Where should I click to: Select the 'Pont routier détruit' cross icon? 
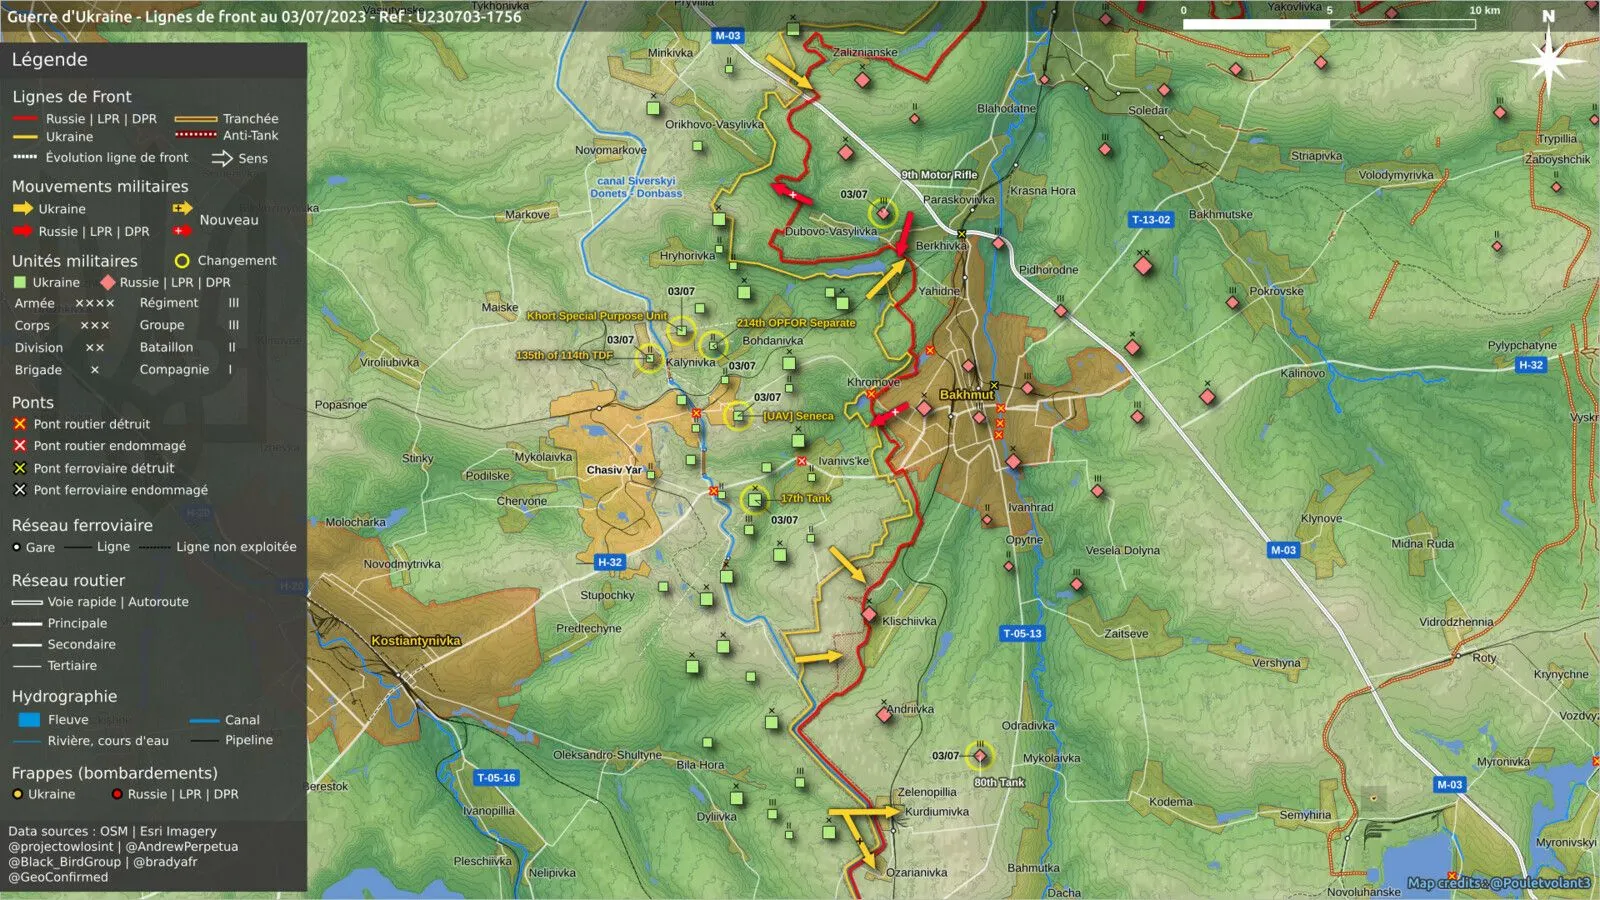click(x=19, y=424)
